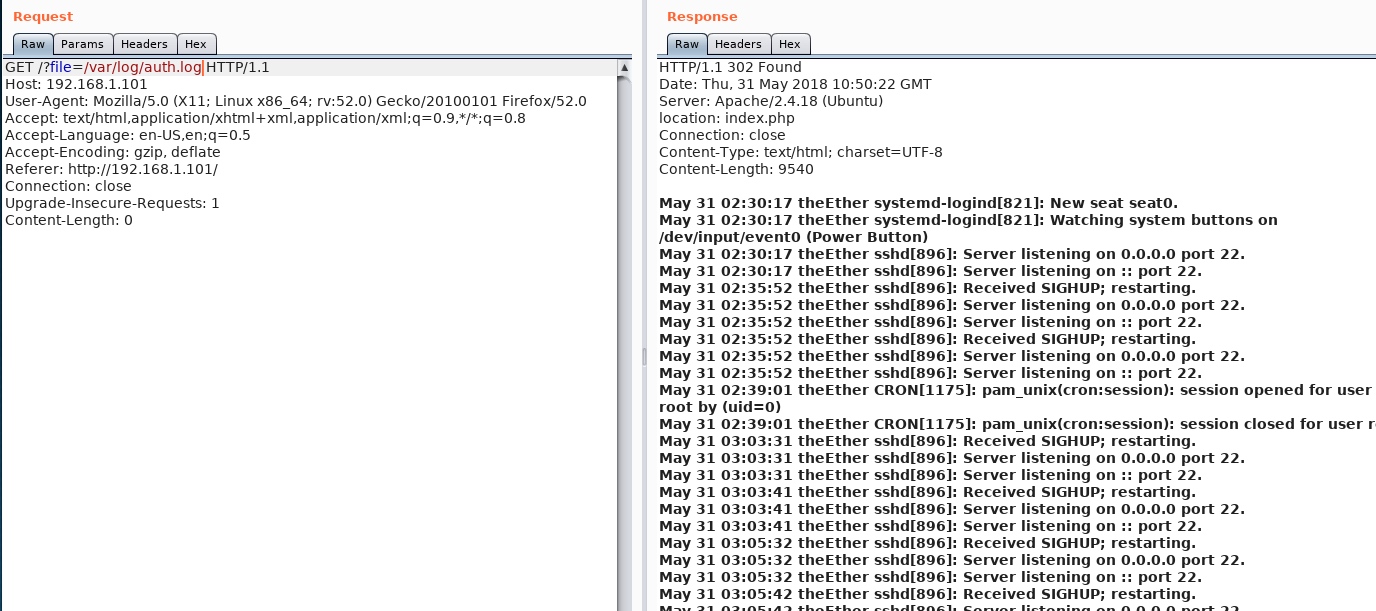Click the 'Content-Length: 9540' response header
The width and height of the screenshot is (1376, 611).
[736, 170]
